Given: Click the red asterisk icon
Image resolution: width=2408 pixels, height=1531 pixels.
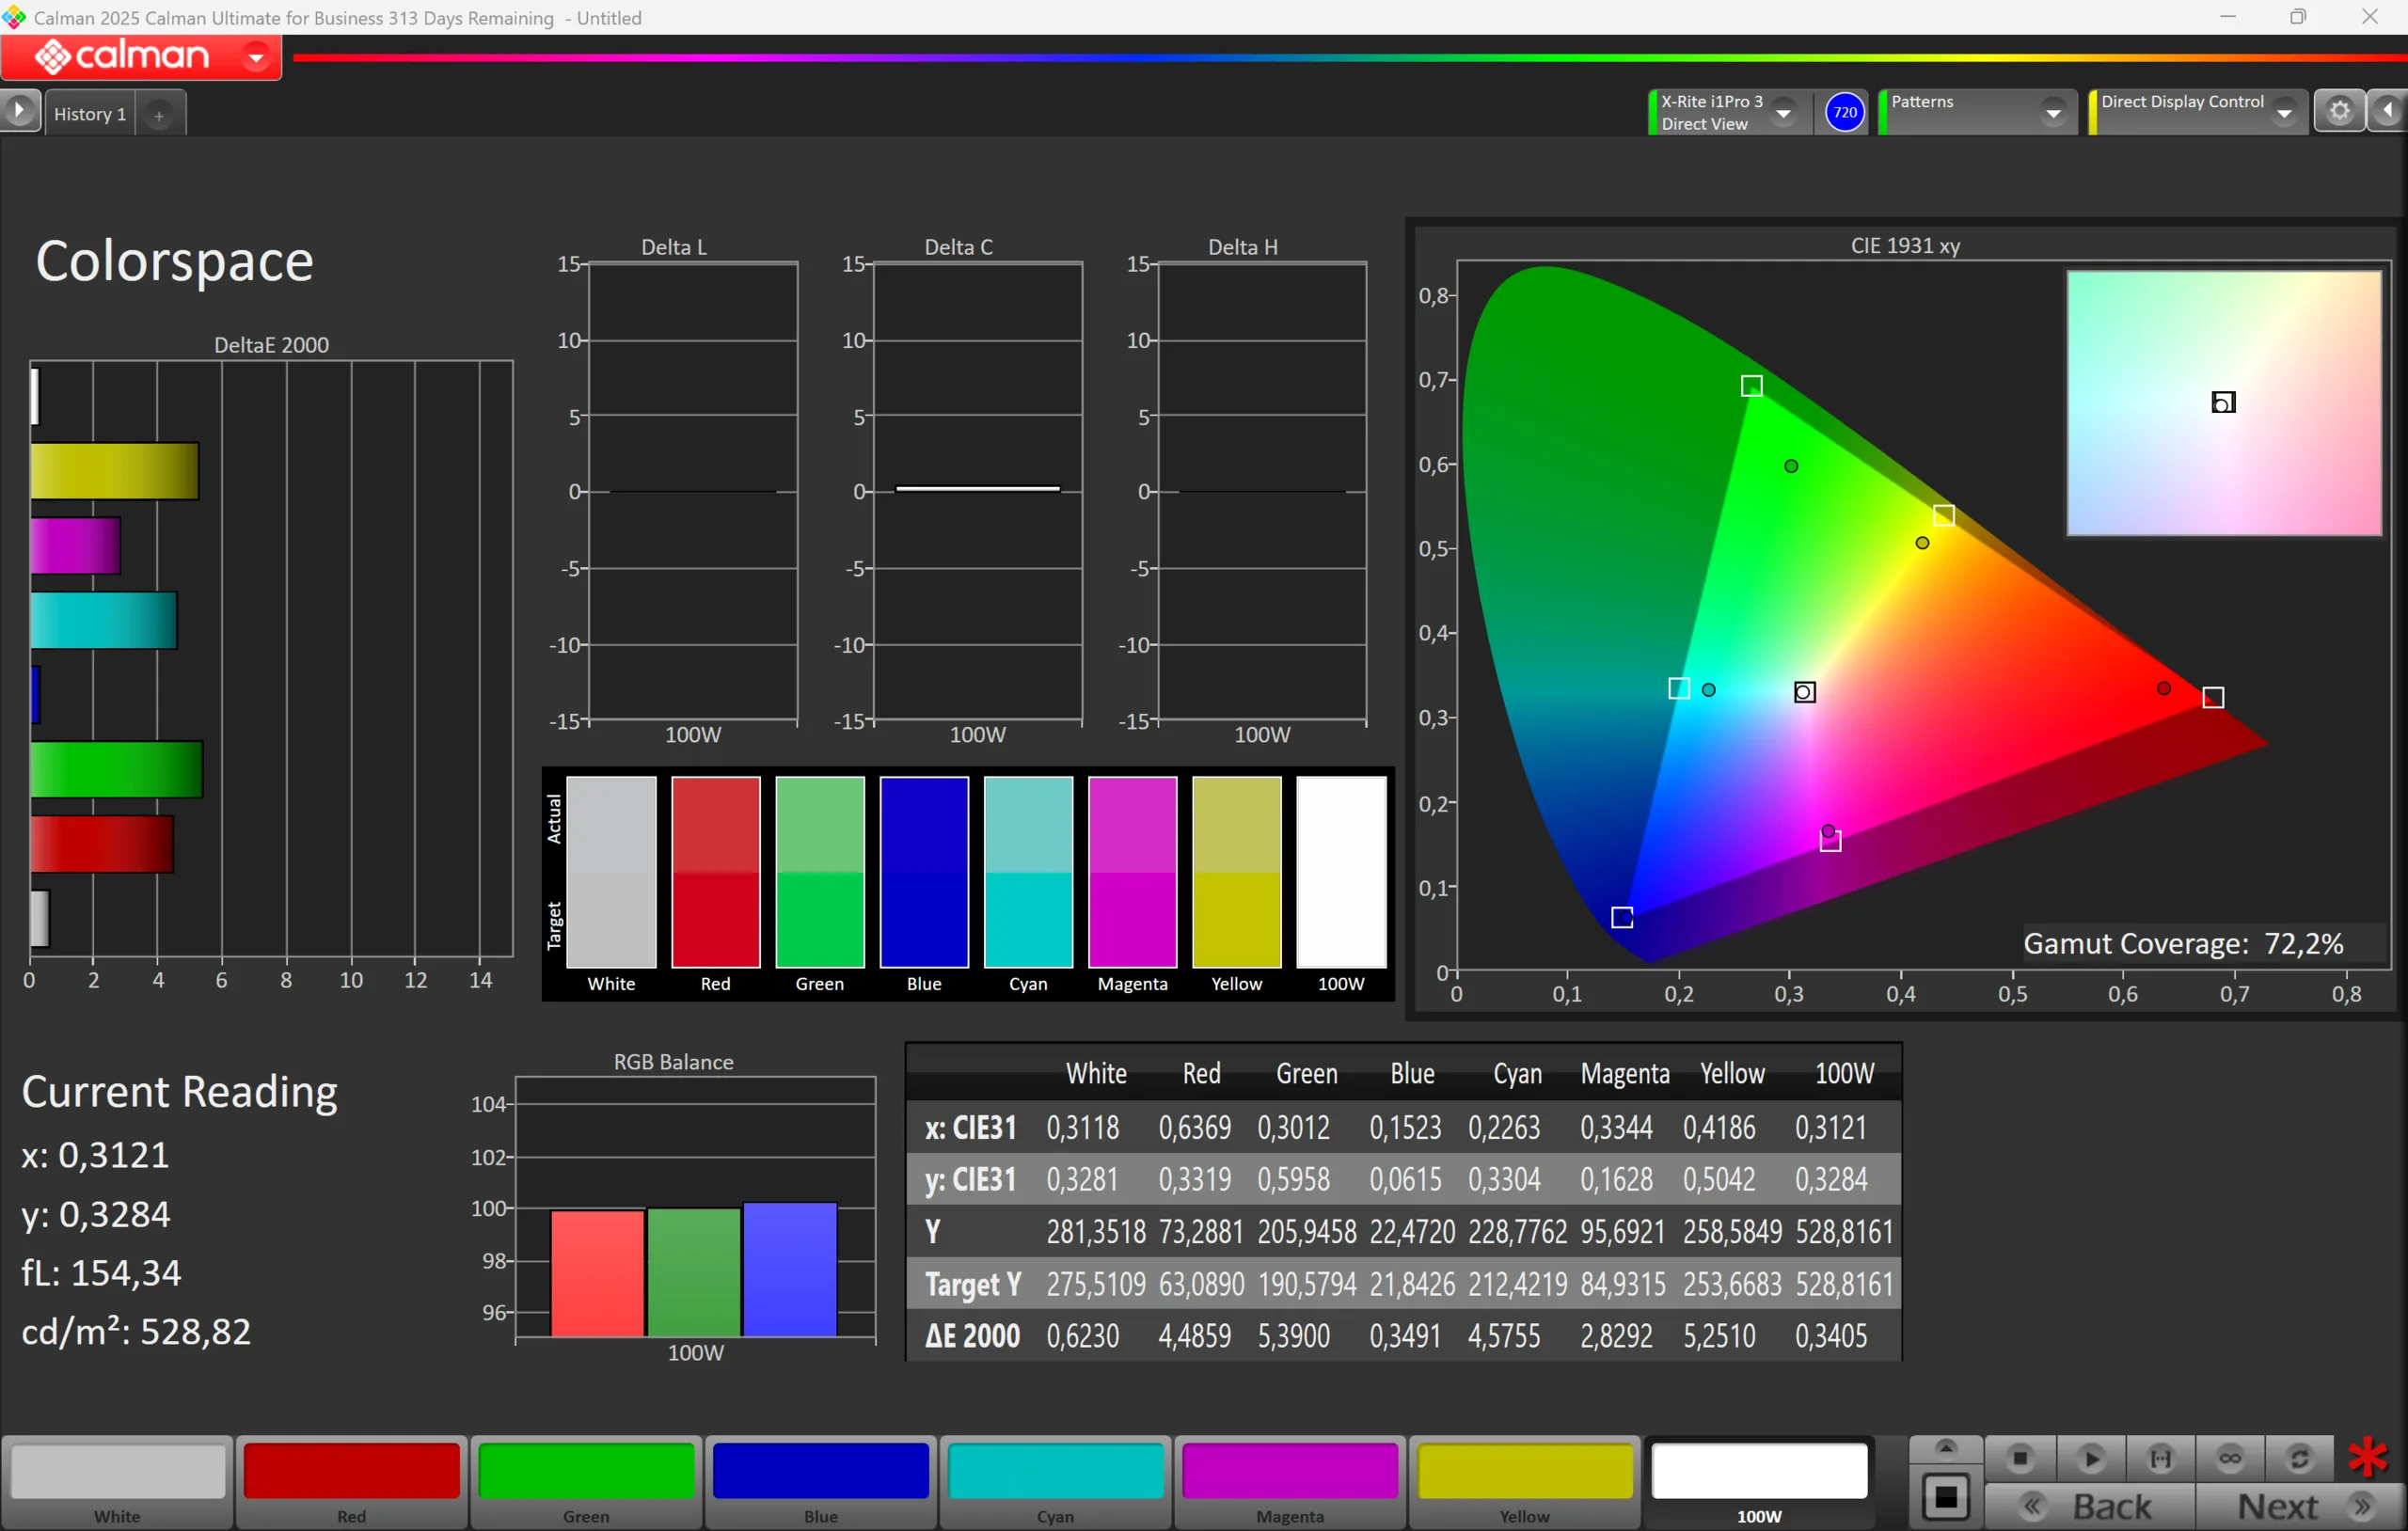Looking at the screenshot, I should click(x=2368, y=1457).
